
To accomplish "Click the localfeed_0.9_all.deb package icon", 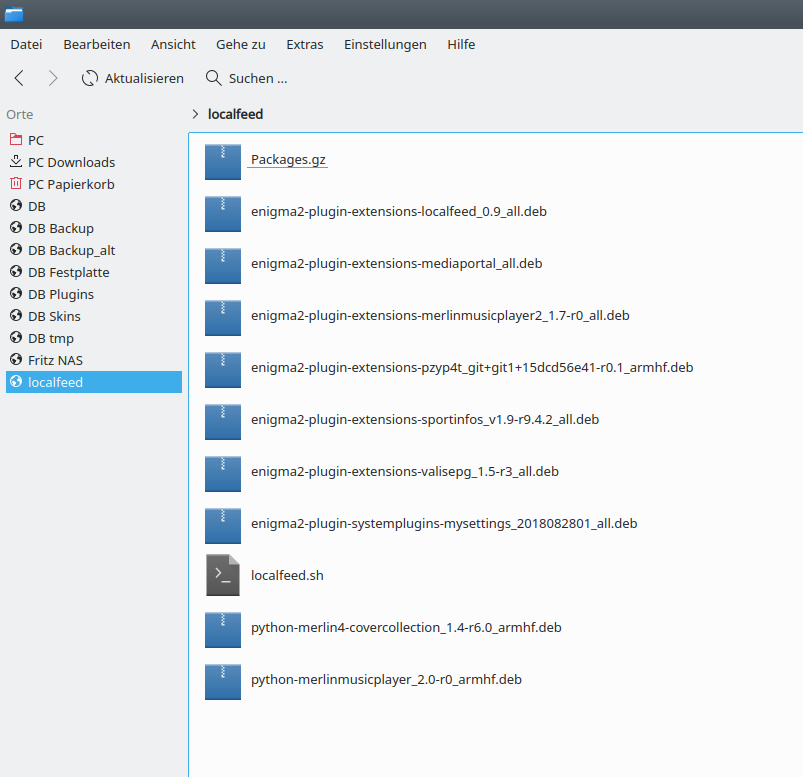I will [223, 214].
